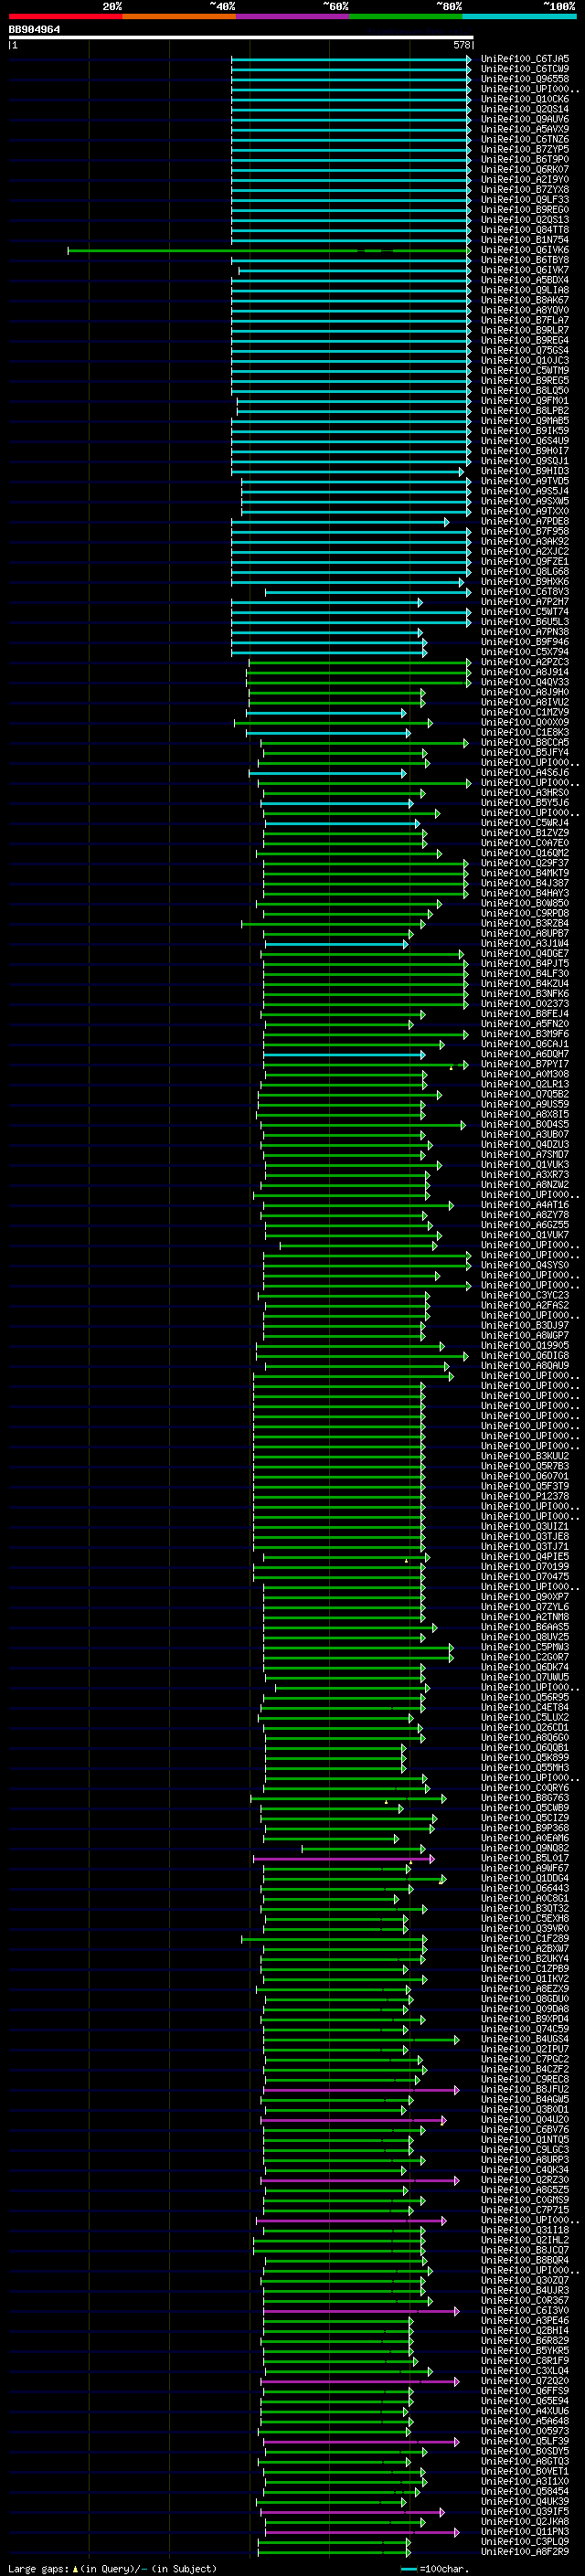Select the UniRef100_B6TBY8 label
585x2576 pixels.
(x=525, y=260)
